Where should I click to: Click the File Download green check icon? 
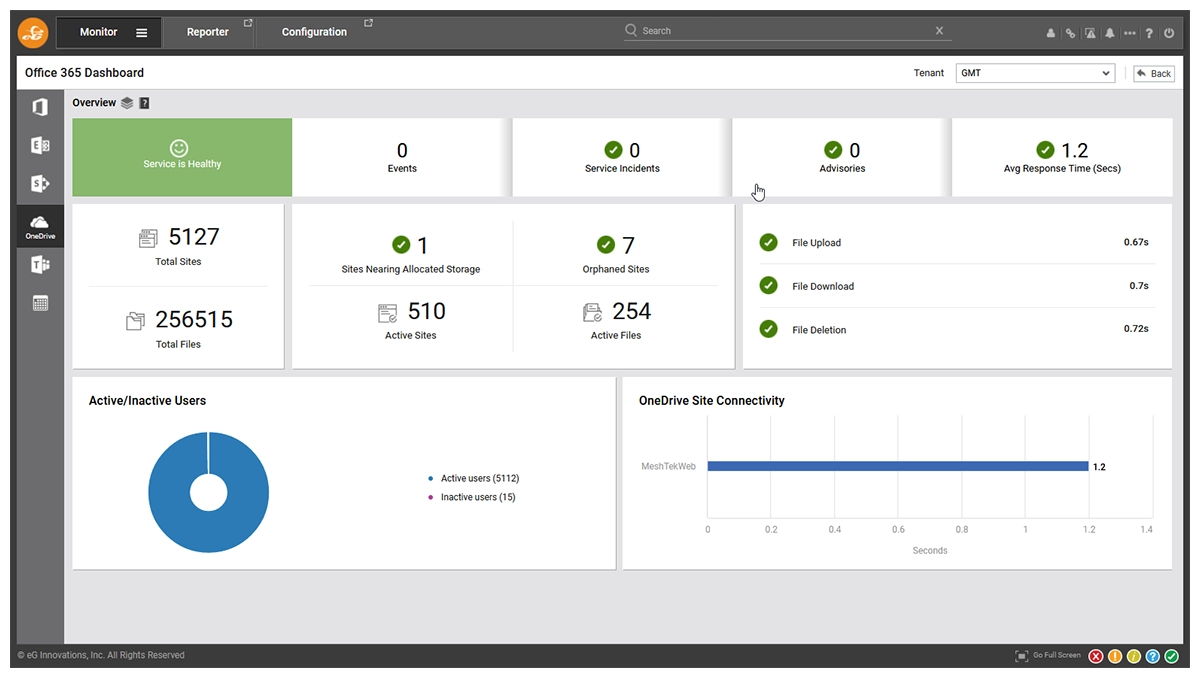(768, 285)
